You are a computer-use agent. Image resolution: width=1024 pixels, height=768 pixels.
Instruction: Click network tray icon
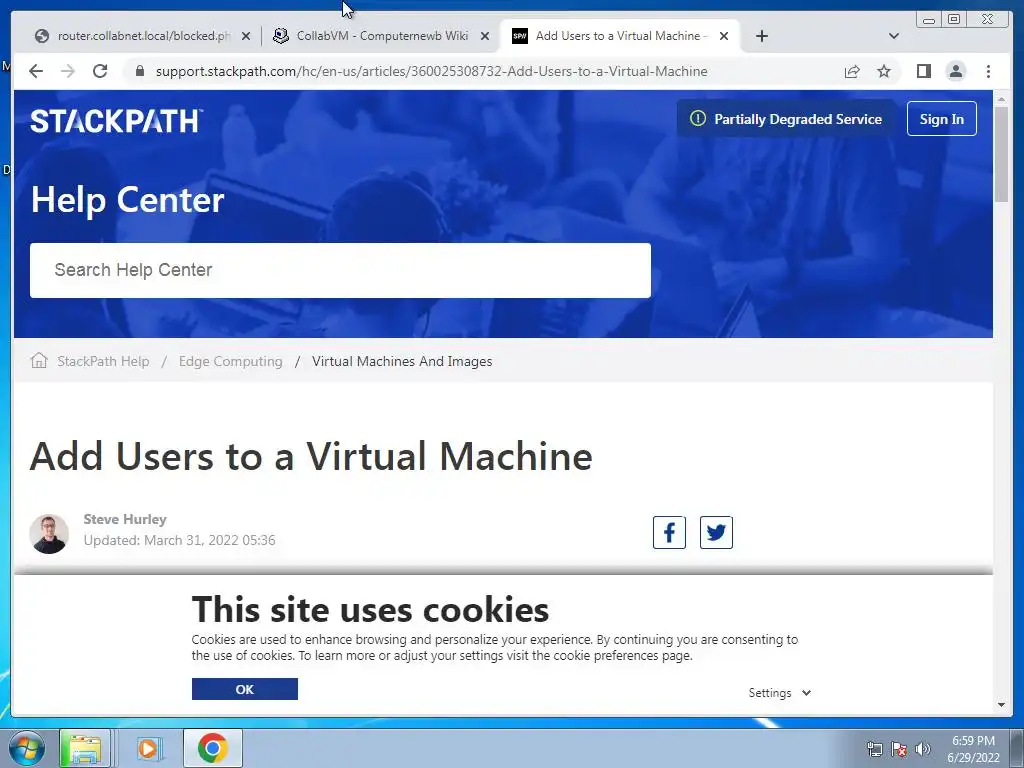[x=874, y=749]
